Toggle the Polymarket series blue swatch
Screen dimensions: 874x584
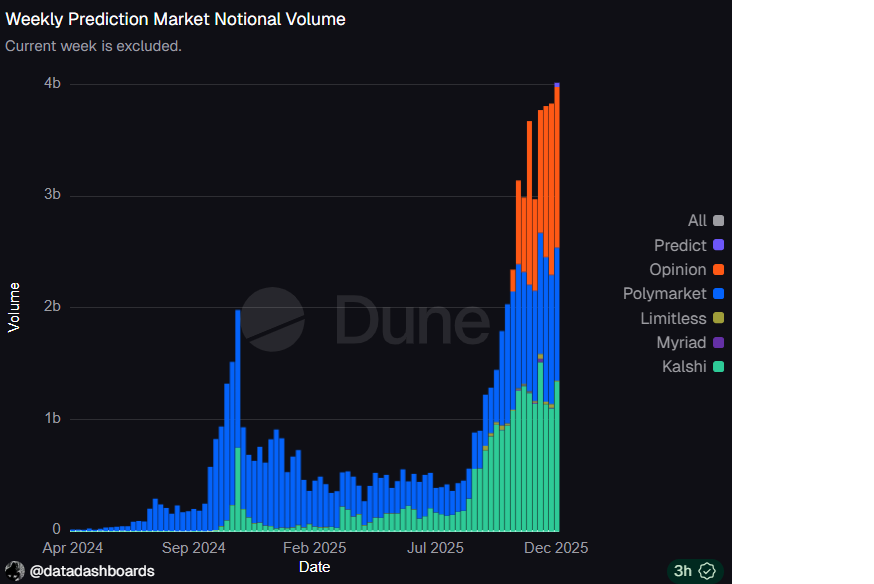[x=718, y=294]
